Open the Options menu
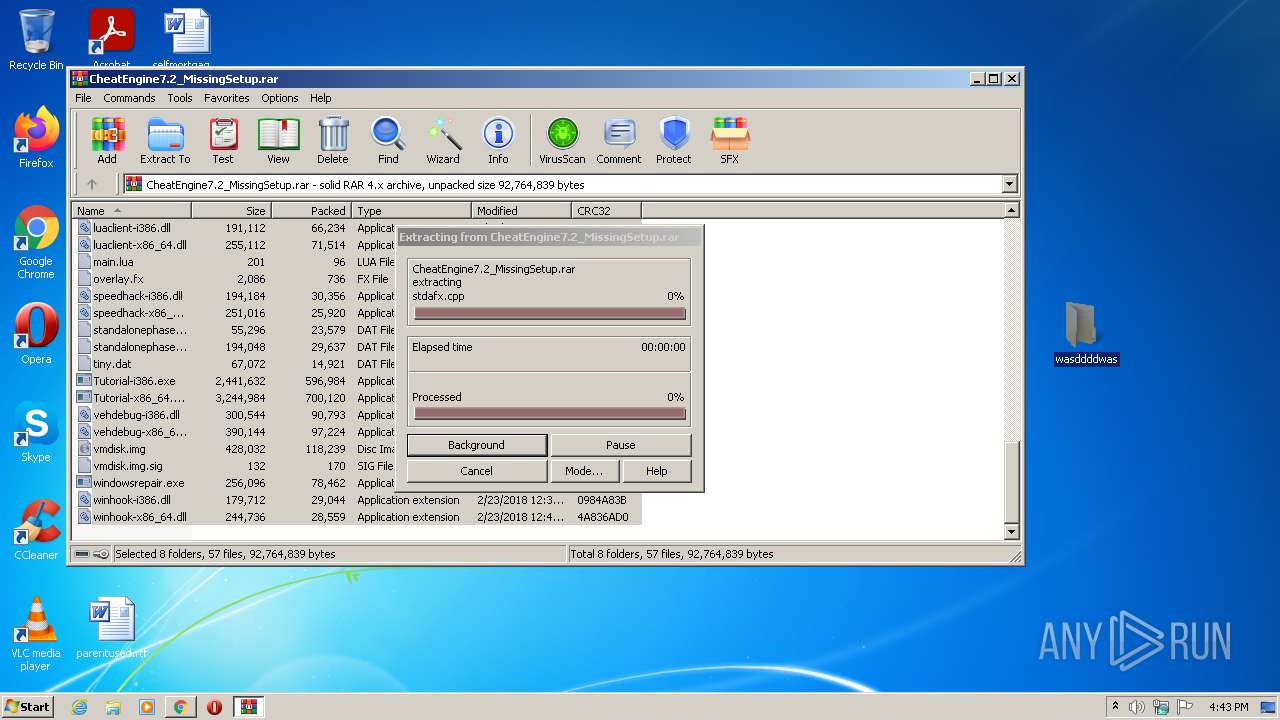This screenshot has height=720, width=1280. pyautogui.click(x=280, y=98)
